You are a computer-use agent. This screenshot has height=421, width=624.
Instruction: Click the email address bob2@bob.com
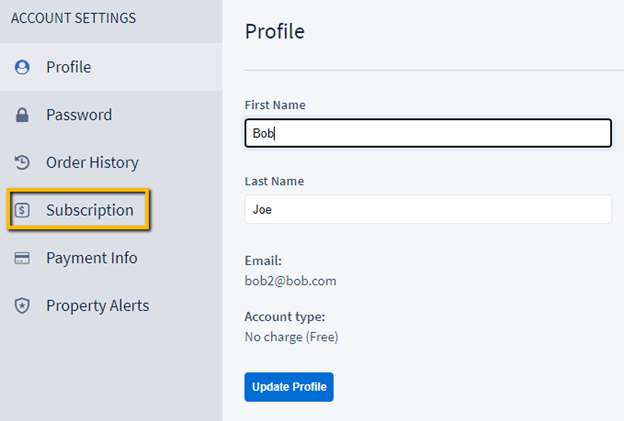(290, 281)
